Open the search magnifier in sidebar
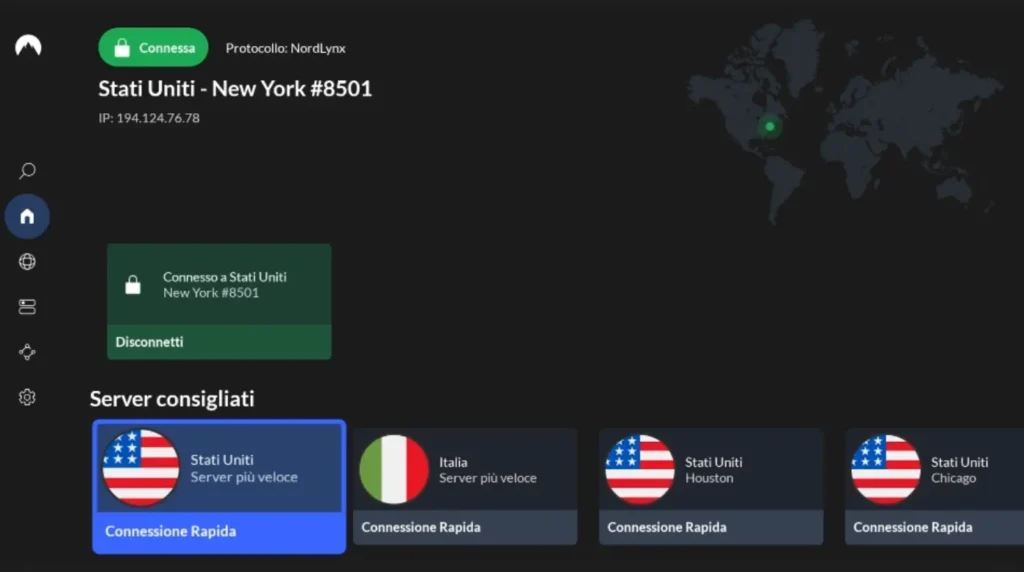 point(27,171)
